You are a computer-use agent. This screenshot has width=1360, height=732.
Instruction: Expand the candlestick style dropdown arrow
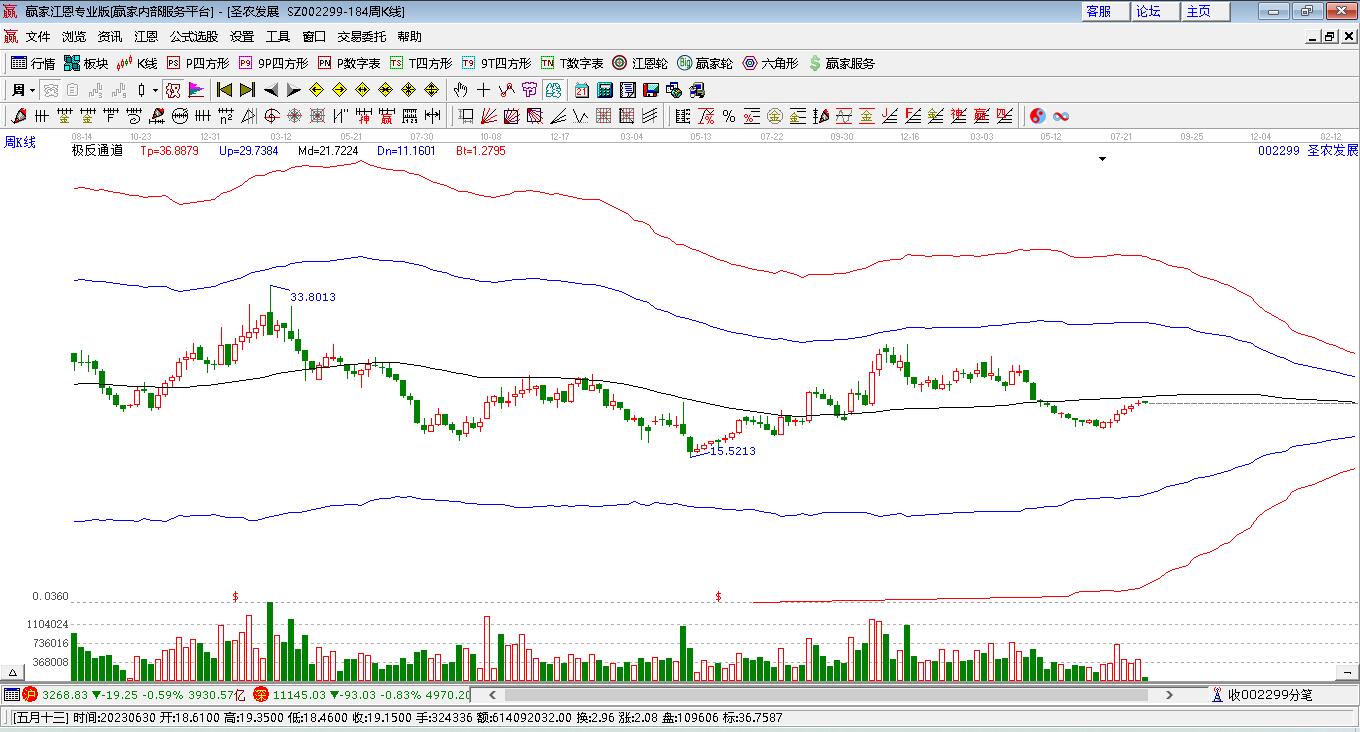pos(155,90)
